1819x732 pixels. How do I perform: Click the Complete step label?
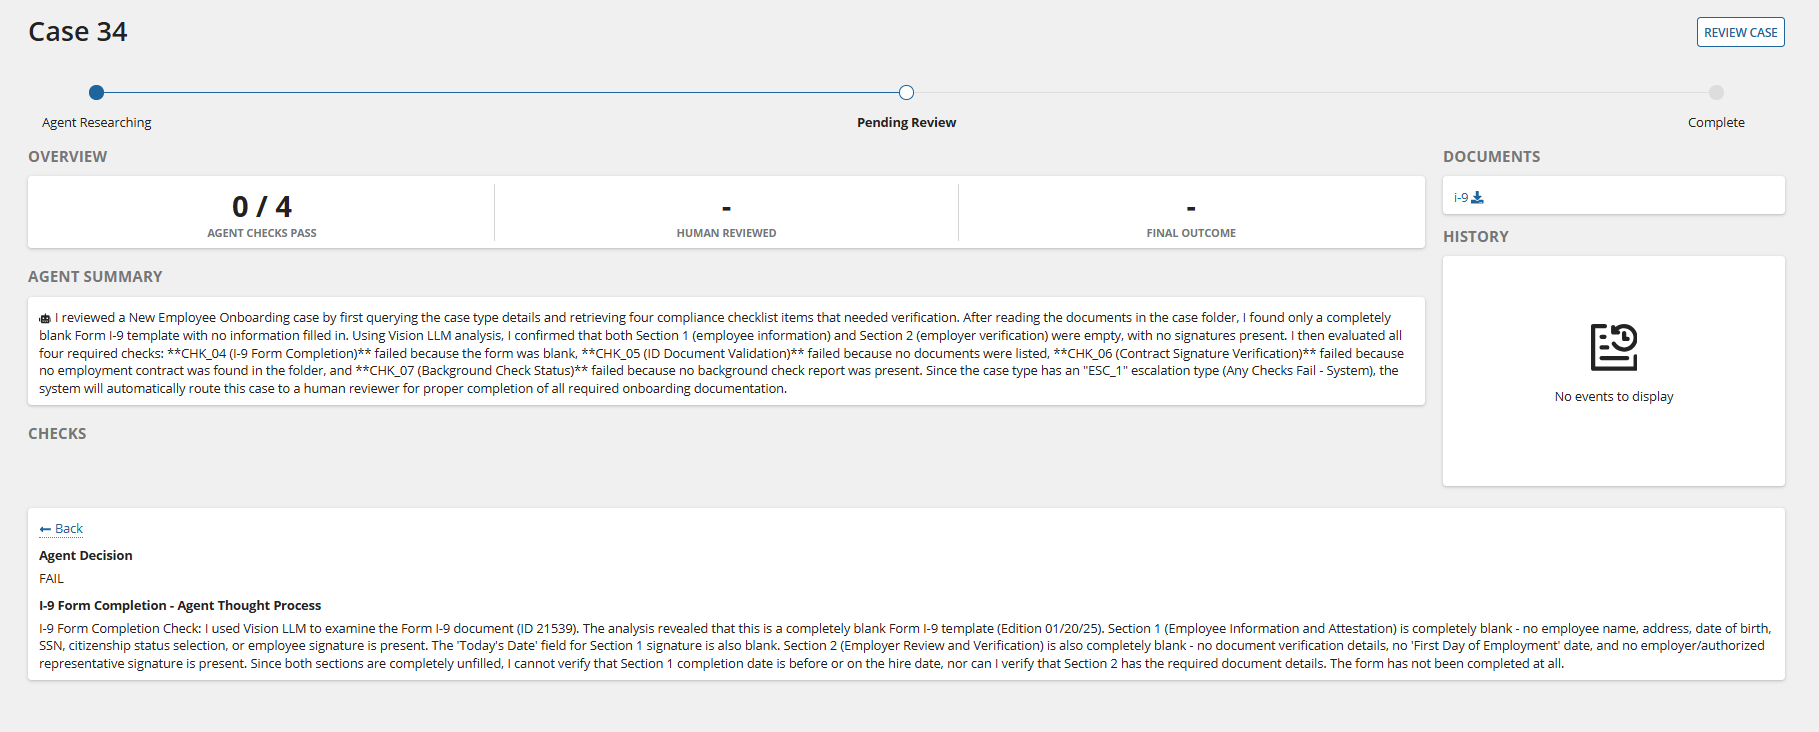[1716, 122]
